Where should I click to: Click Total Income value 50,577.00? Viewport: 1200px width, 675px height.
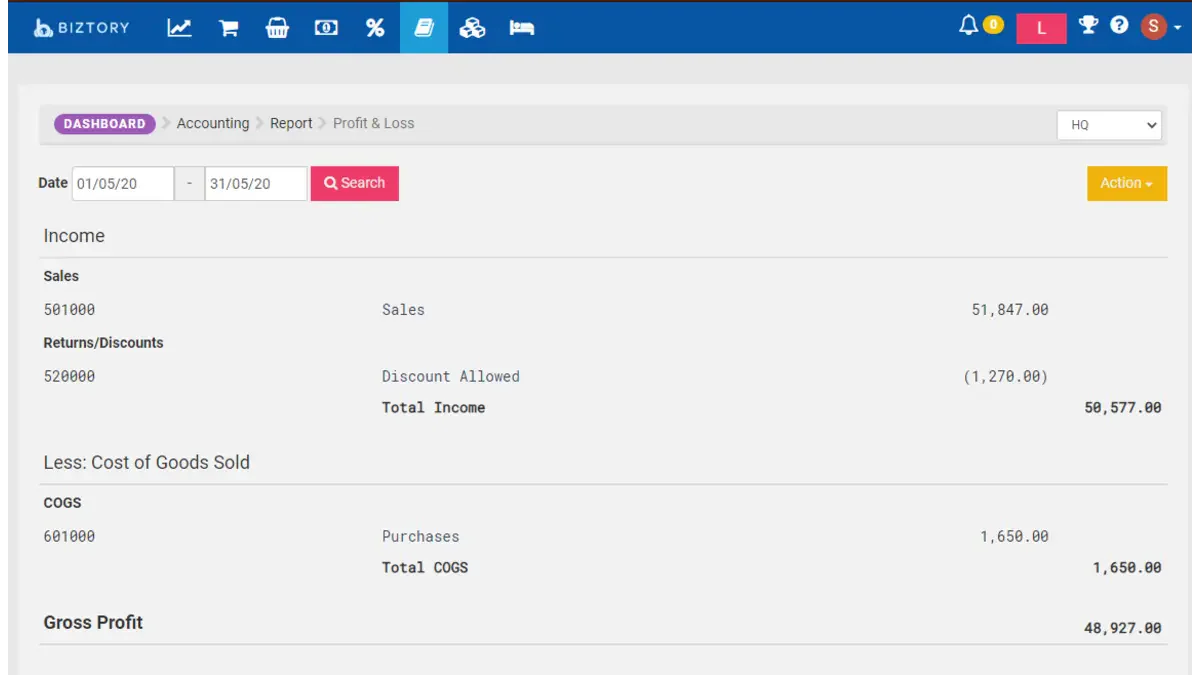1123,408
